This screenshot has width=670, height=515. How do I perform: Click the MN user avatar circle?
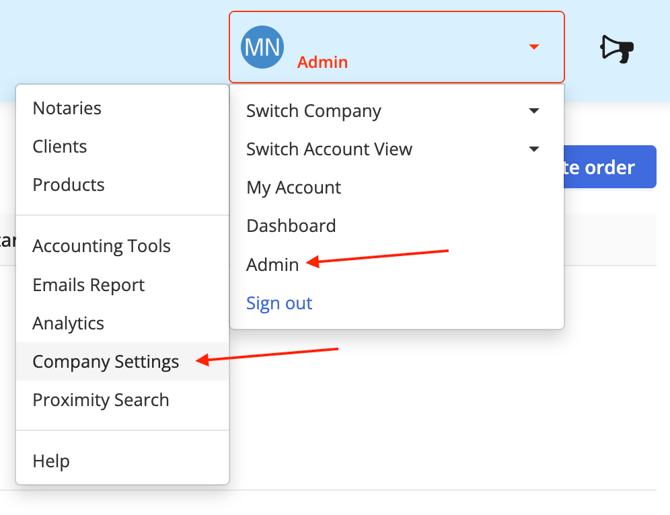(262, 47)
